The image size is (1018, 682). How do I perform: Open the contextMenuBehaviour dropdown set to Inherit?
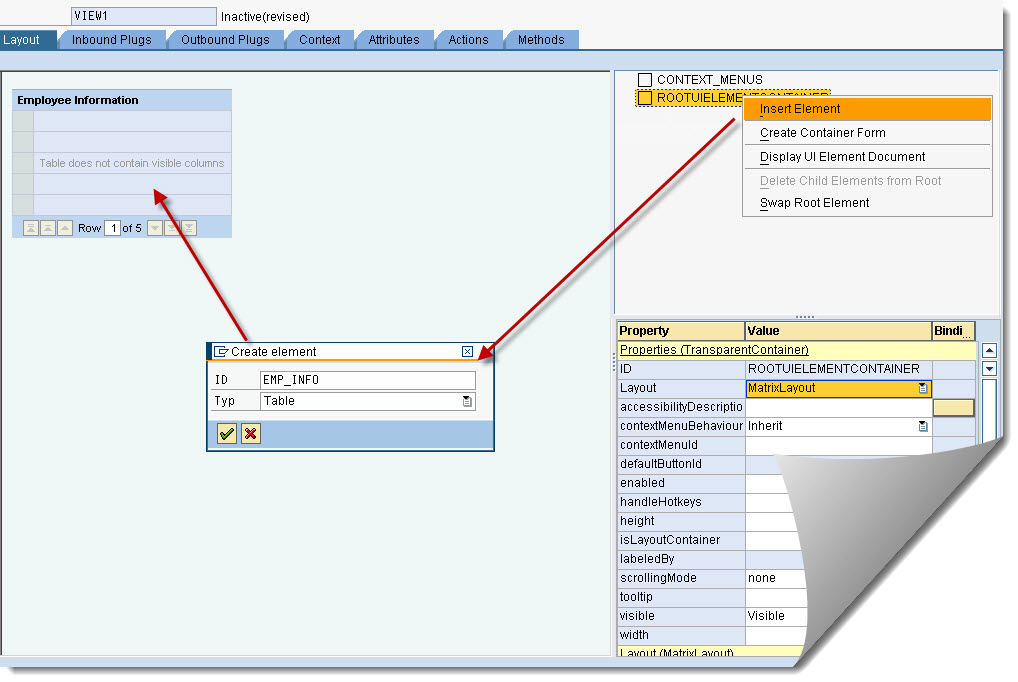[923, 425]
